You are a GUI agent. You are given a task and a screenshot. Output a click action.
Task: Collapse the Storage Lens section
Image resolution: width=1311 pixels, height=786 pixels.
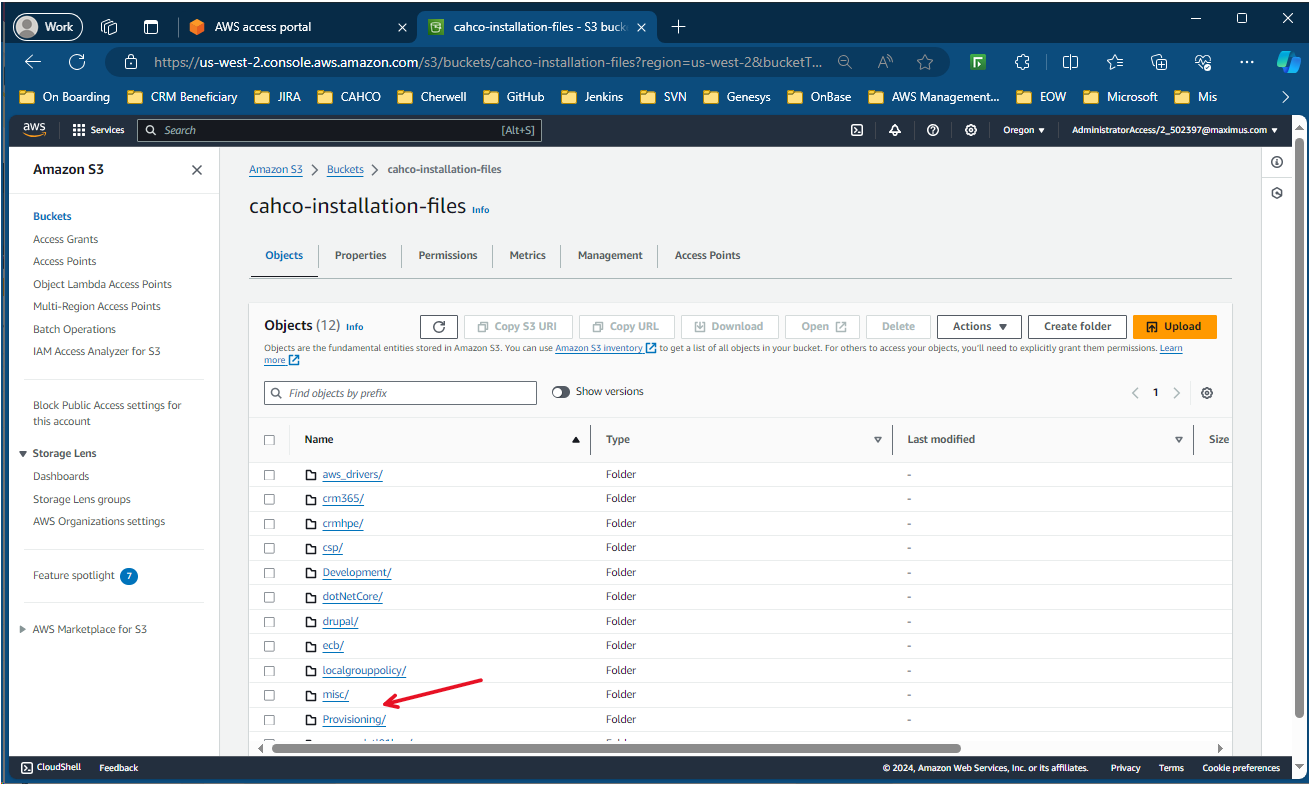pyautogui.click(x=23, y=454)
